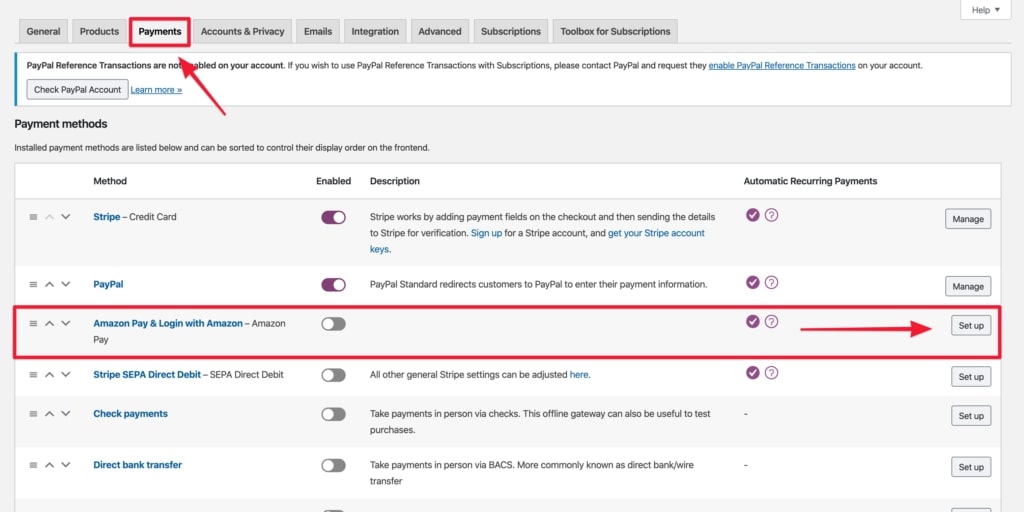Enable Check payments toggle
This screenshot has height=512, width=1024.
point(333,414)
